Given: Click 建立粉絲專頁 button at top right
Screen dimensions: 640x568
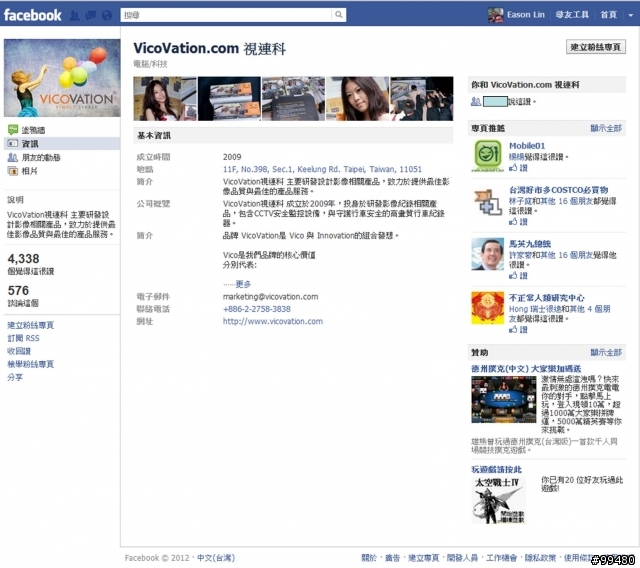Looking at the screenshot, I should [x=596, y=47].
